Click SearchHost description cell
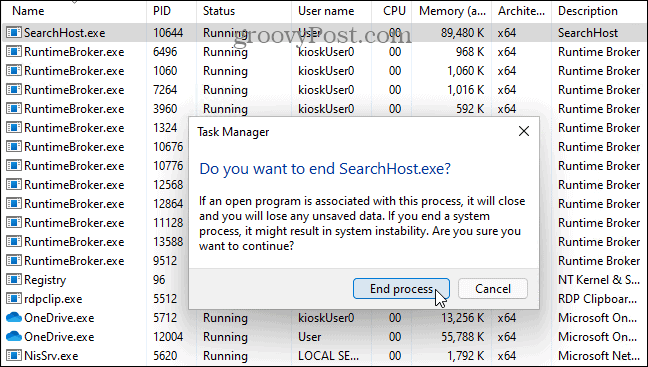Screen dimensions: 648x367 pyautogui.click(x=588, y=33)
